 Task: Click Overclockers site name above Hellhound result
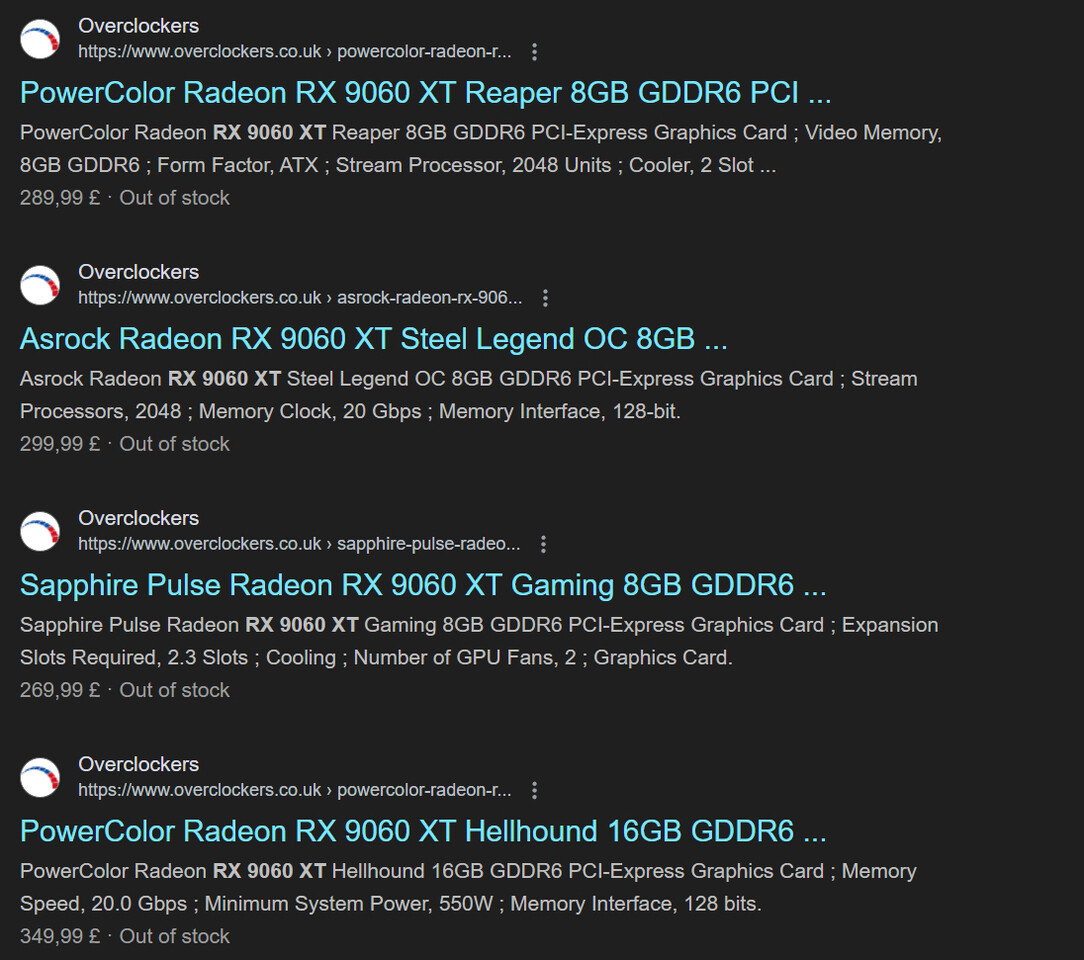[138, 764]
